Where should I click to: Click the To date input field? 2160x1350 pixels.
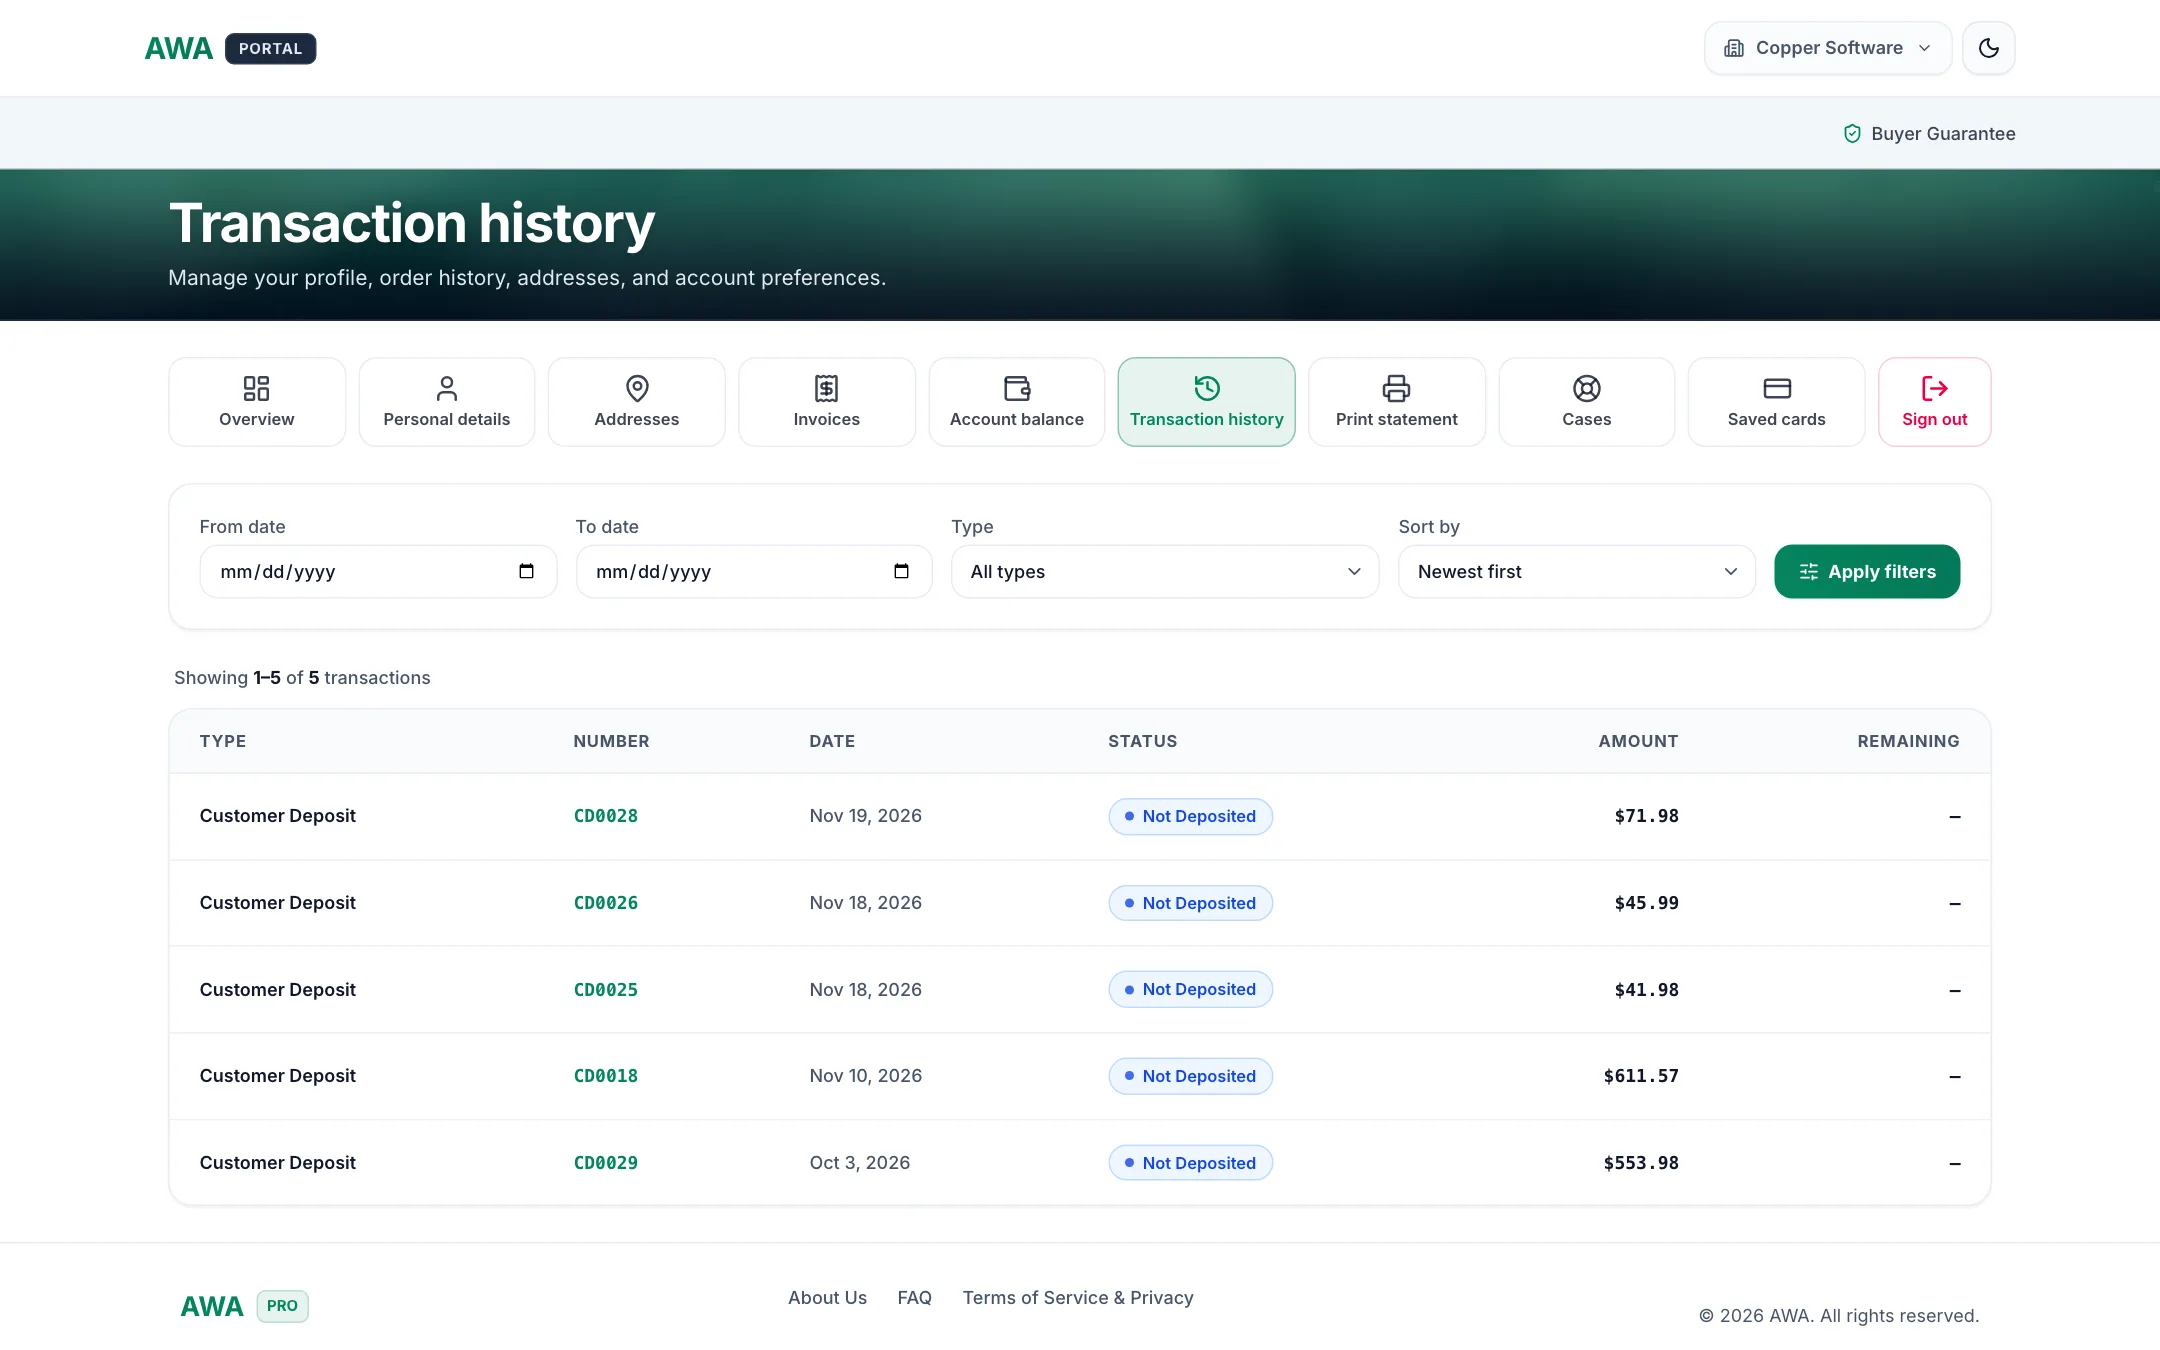(754, 572)
